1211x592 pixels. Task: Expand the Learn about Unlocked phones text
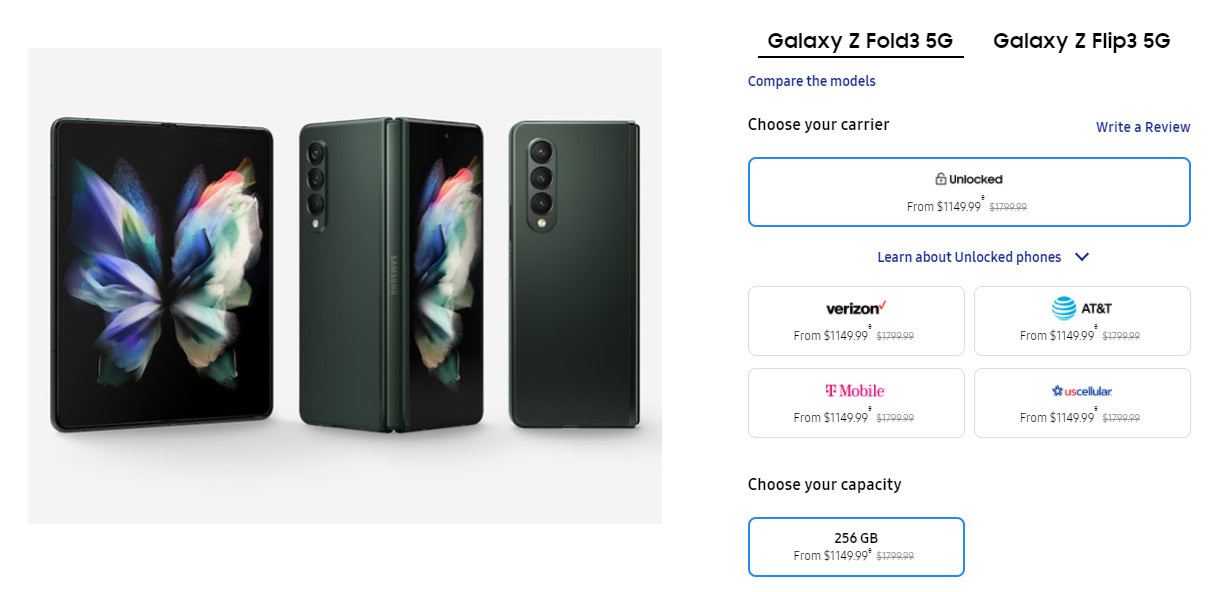[x=968, y=257]
